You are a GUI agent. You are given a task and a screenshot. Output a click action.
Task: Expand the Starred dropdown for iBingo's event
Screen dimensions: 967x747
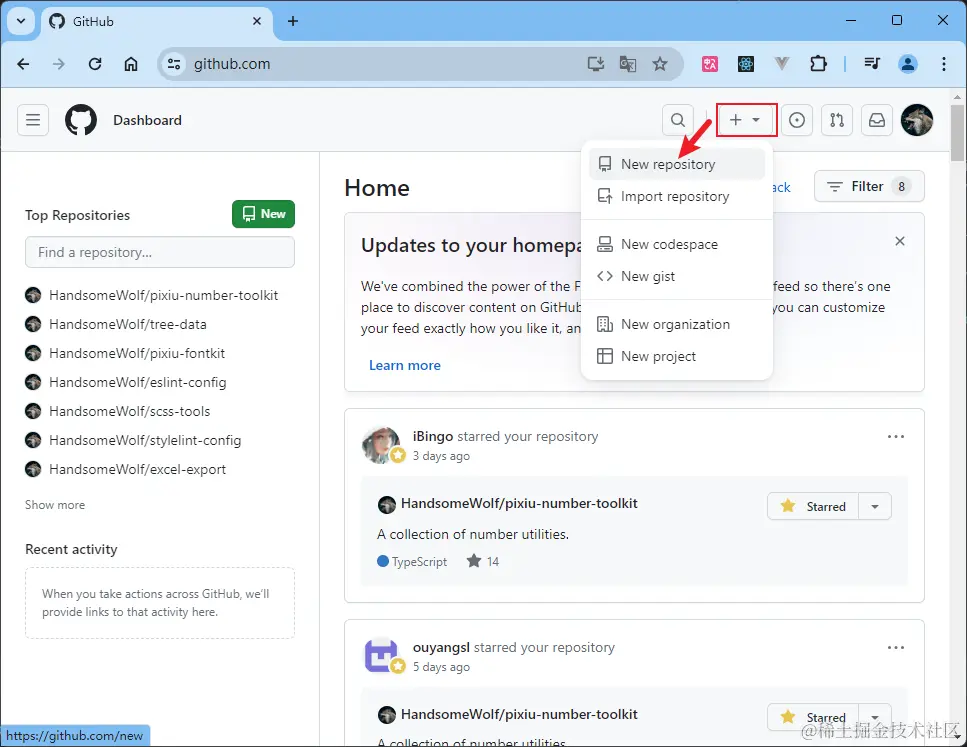[x=874, y=506]
